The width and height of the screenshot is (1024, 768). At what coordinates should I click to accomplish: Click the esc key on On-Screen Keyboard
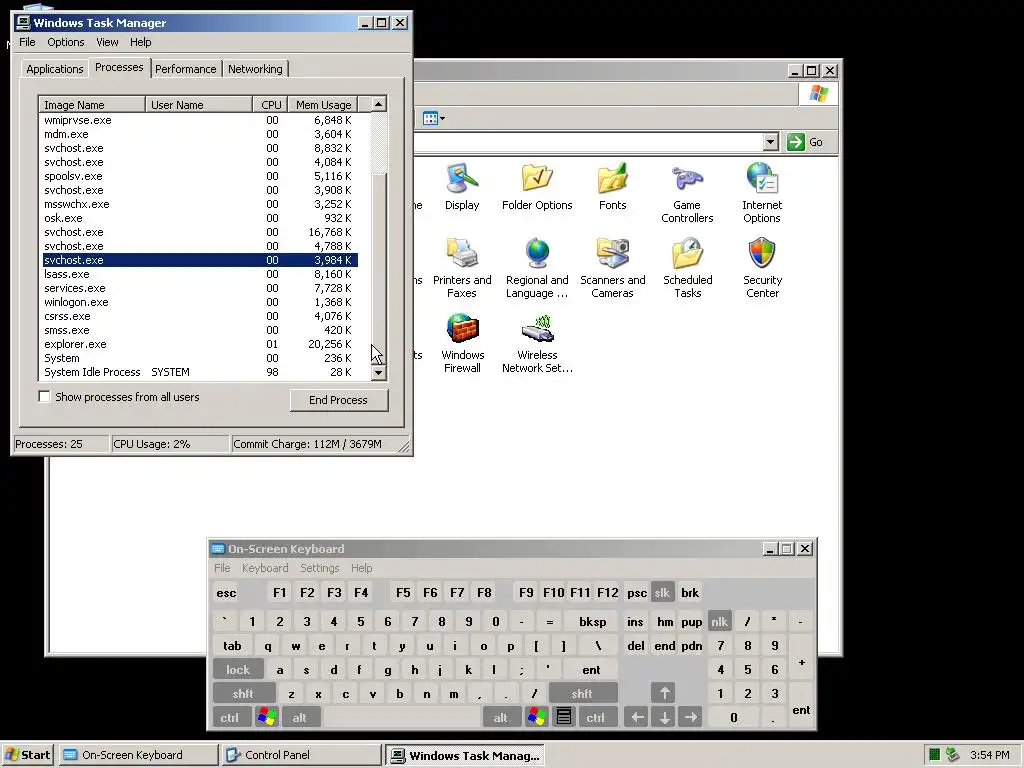(x=227, y=592)
